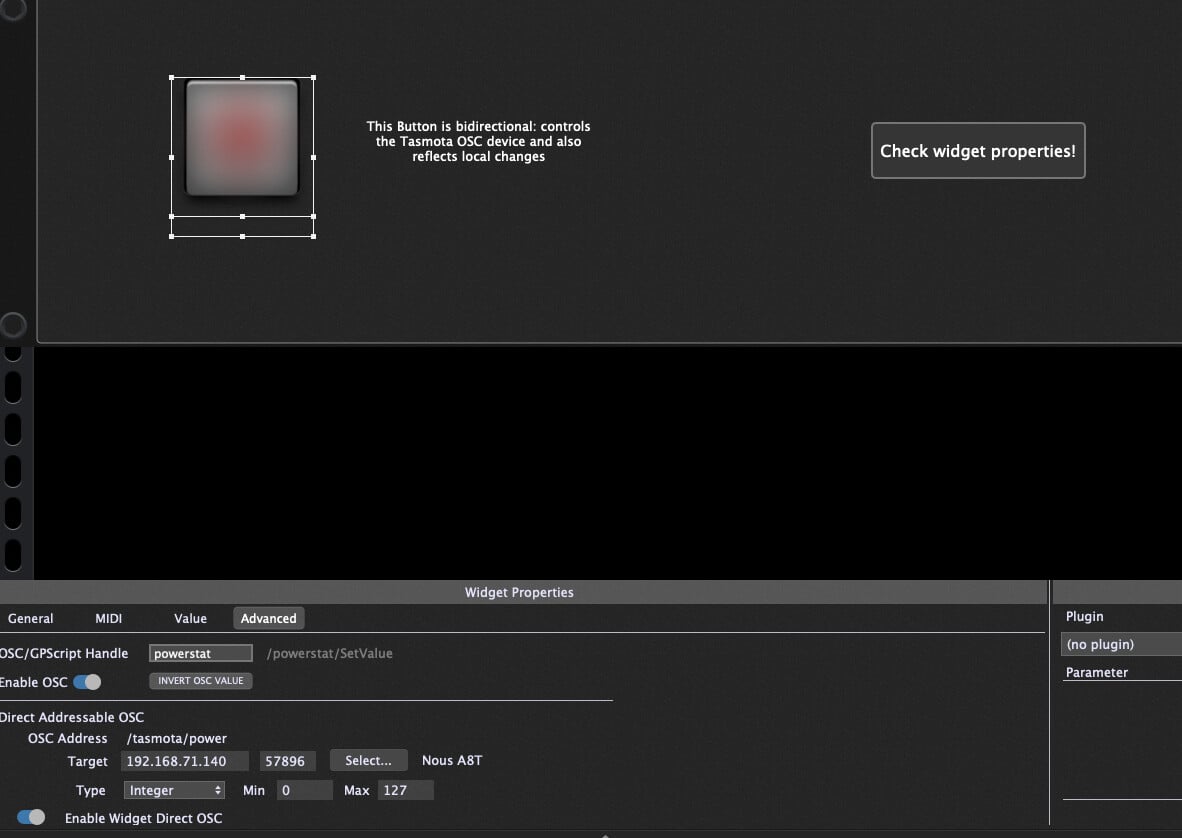Select the Value tab
Viewport: 1182px width, 838px height.
(x=190, y=619)
